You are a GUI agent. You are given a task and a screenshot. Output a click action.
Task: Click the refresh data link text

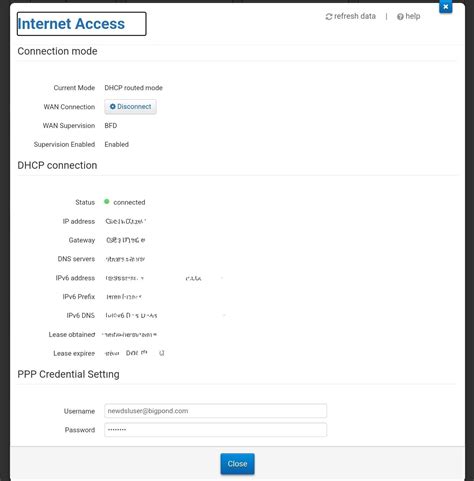click(355, 16)
